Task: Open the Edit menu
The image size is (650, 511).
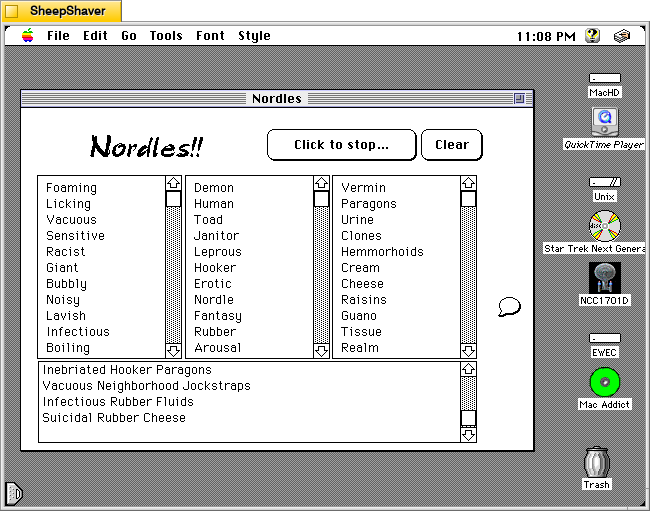Action: tap(95, 36)
